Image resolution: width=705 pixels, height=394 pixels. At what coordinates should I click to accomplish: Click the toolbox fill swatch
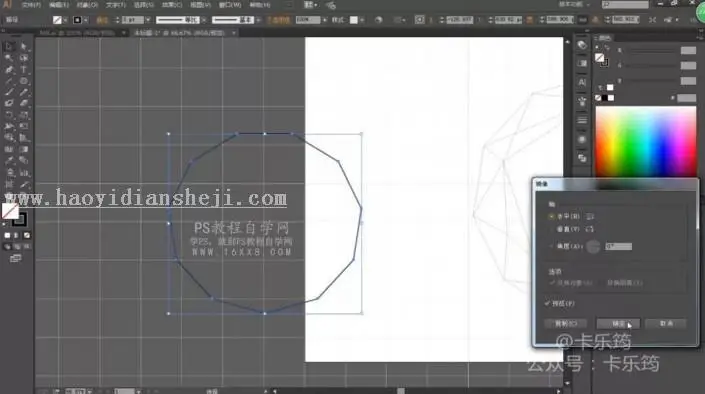tap(9, 210)
